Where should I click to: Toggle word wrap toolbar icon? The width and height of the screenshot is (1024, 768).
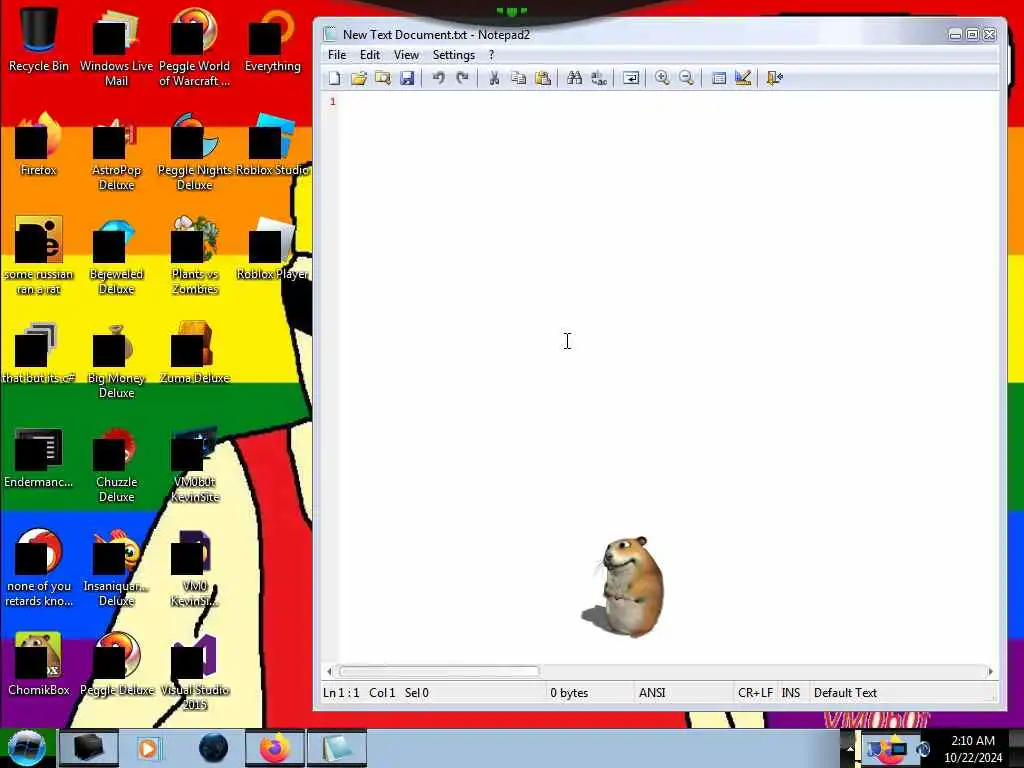[631, 78]
